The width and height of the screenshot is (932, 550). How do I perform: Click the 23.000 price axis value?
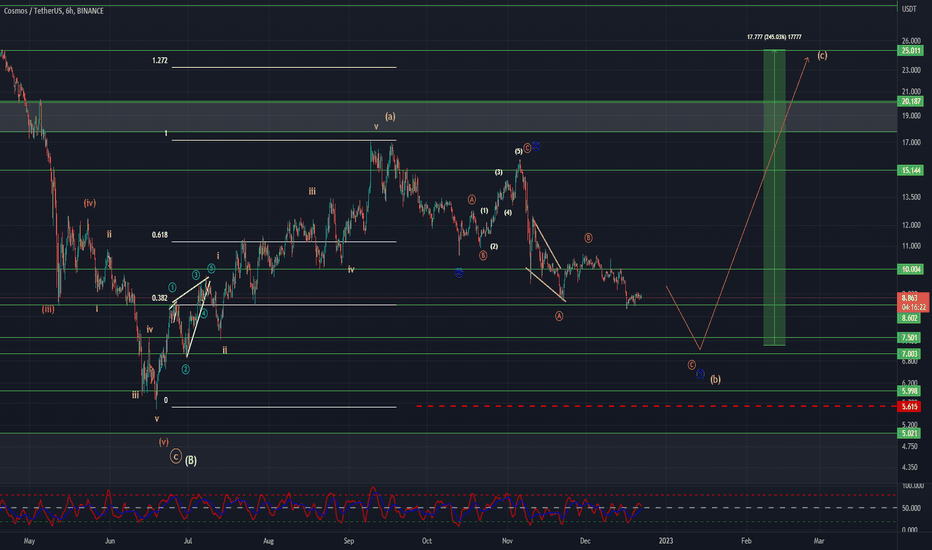click(911, 70)
